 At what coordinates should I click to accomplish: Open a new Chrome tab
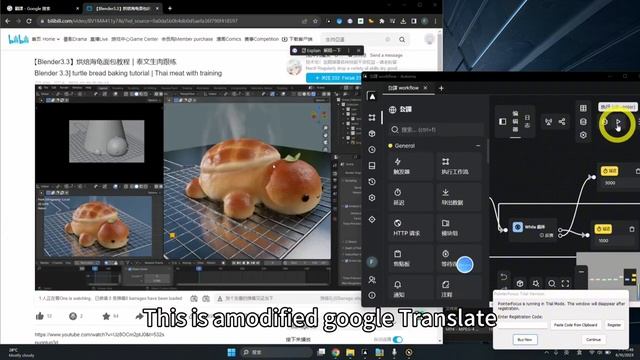coord(170,8)
